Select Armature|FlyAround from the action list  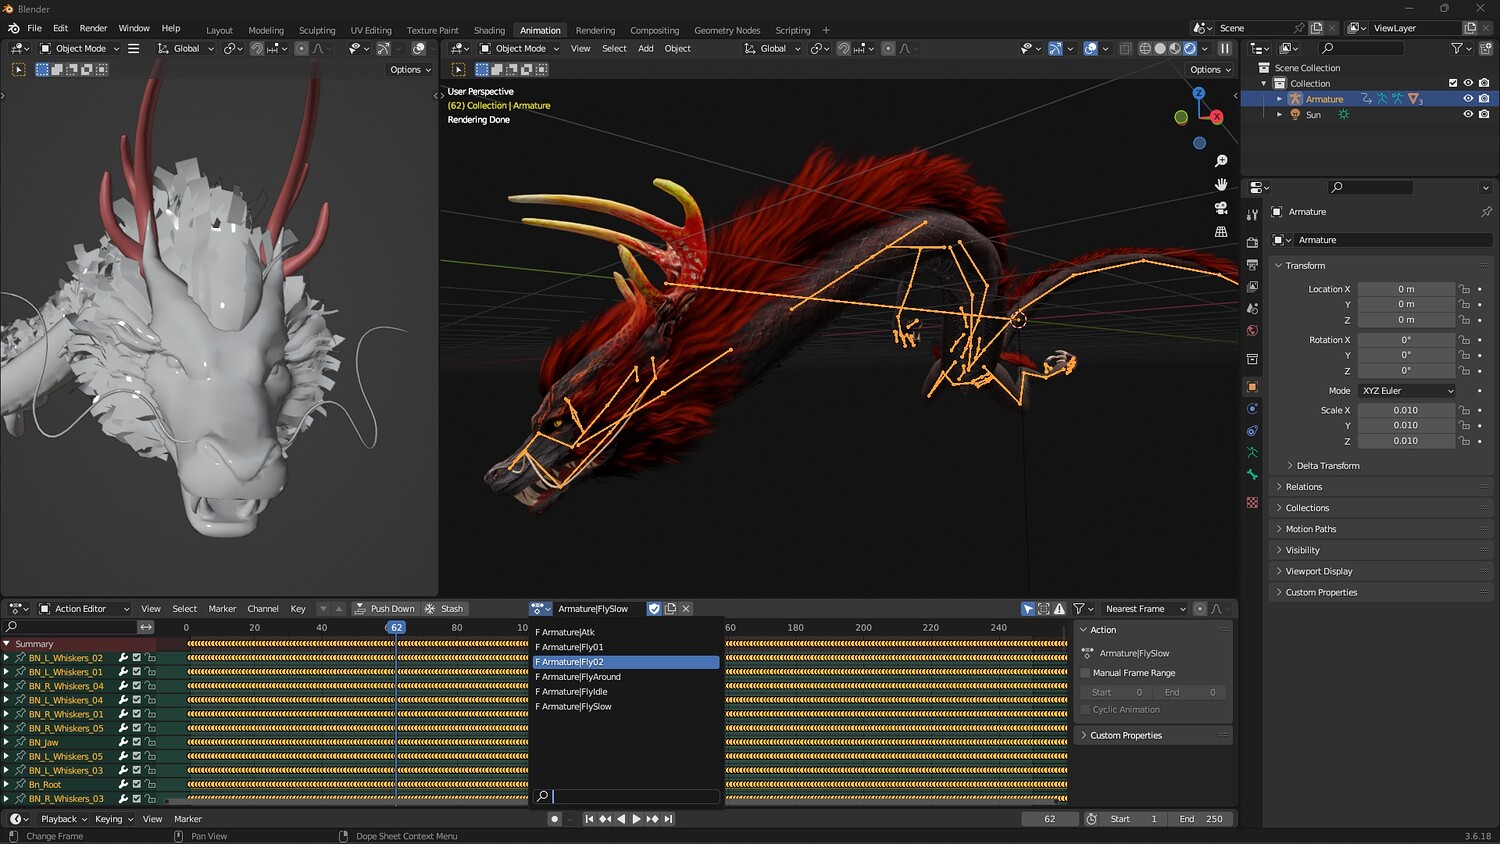point(580,677)
